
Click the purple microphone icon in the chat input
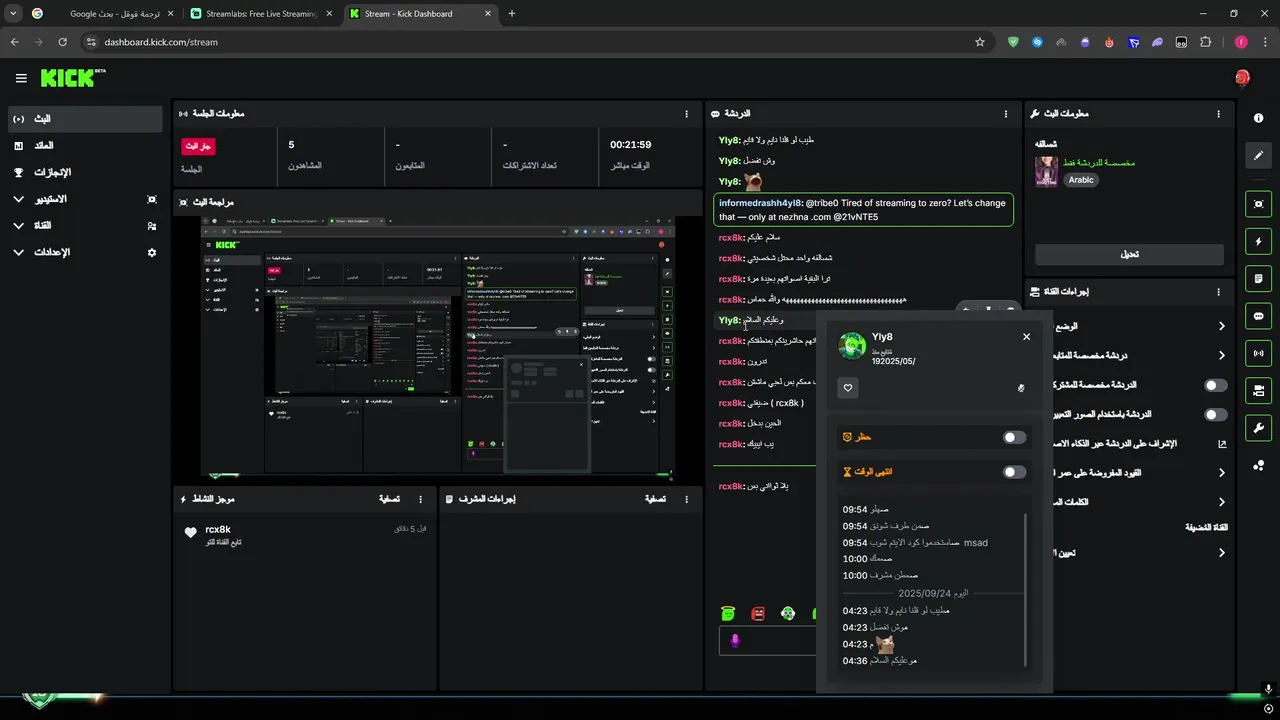(x=735, y=641)
